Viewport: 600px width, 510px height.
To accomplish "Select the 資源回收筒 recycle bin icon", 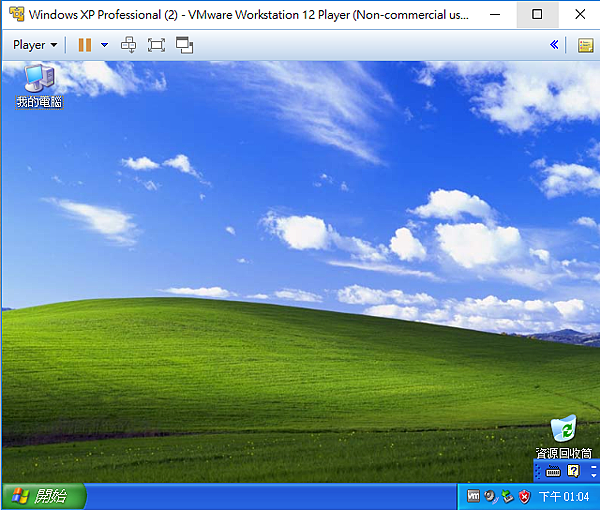I will tap(563, 437).
